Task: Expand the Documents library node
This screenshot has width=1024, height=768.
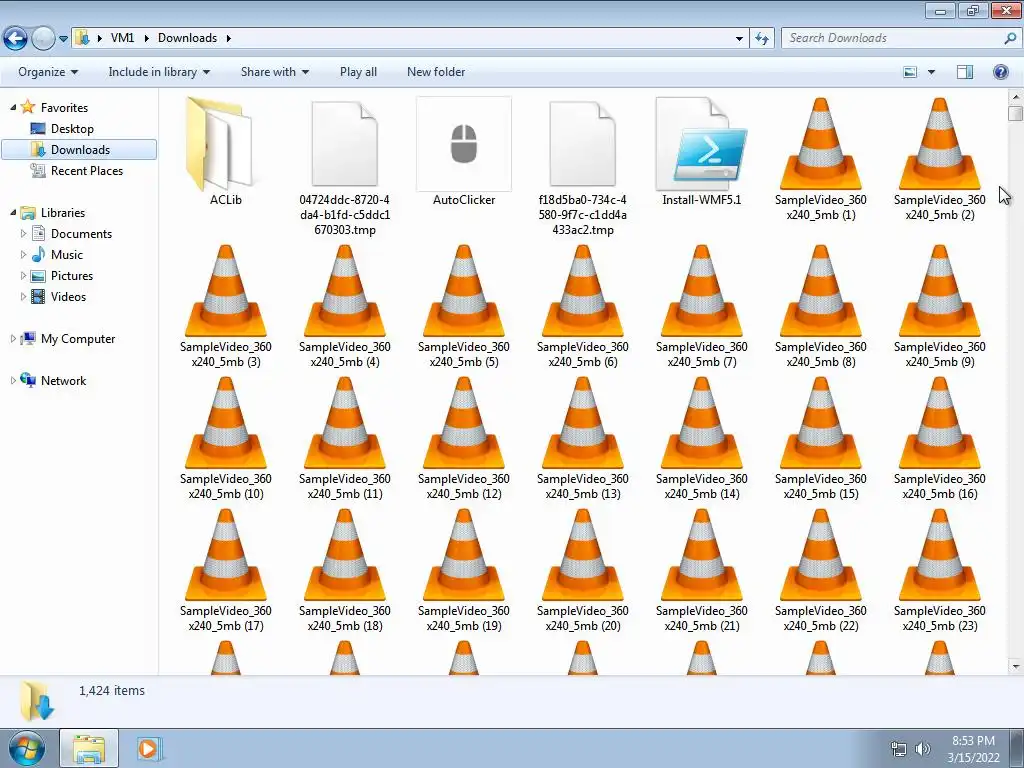Action: pos(24,233)
